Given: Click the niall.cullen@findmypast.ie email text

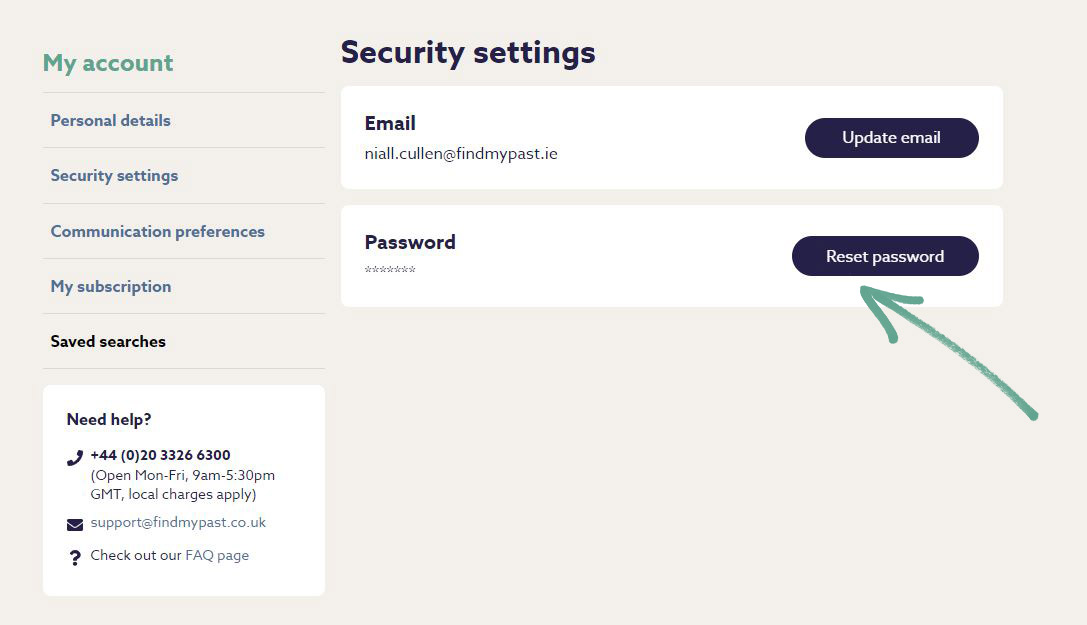Looking at the screenshot, I should coord(461,154).
